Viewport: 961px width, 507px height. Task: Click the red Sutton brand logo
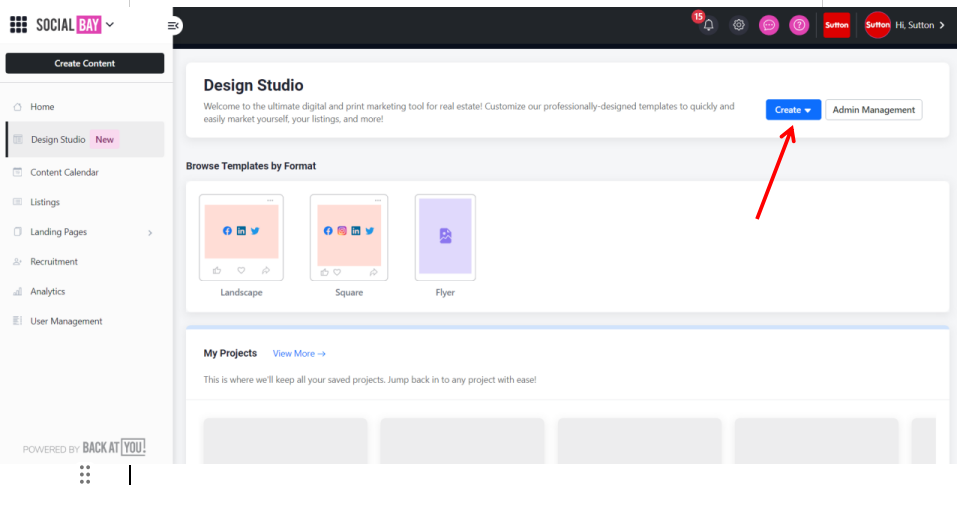[x=837, y=25]
